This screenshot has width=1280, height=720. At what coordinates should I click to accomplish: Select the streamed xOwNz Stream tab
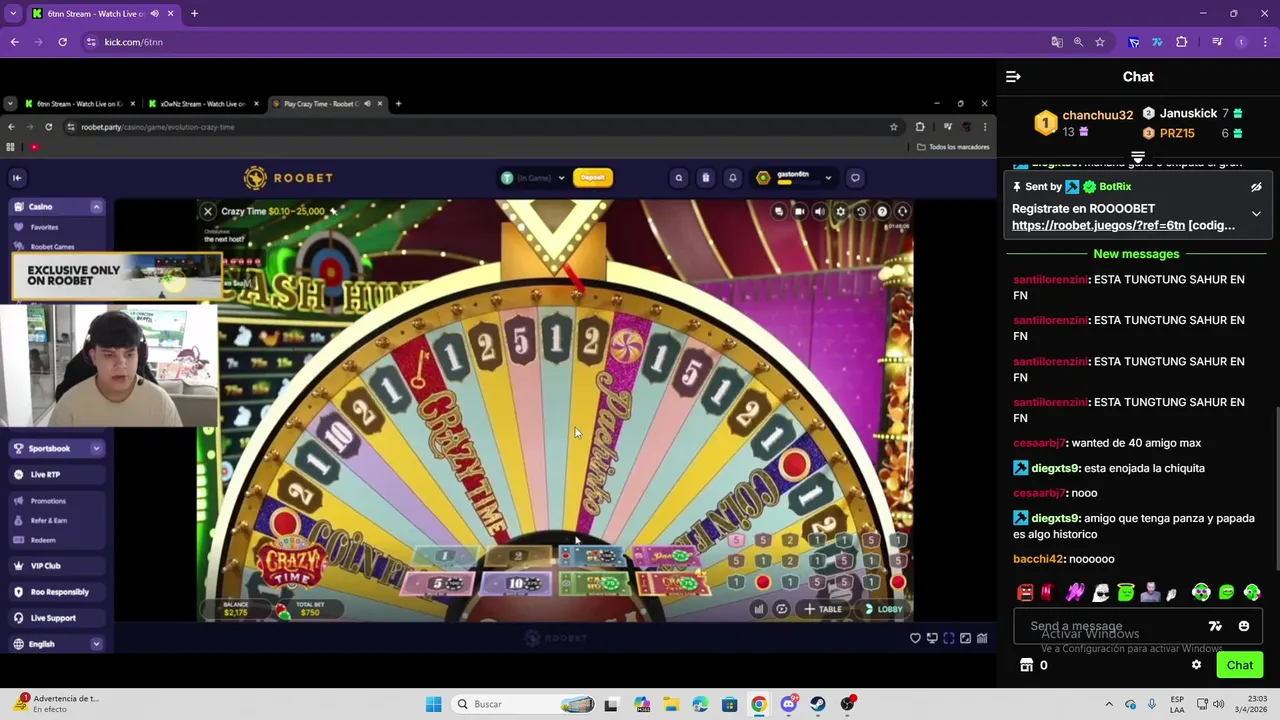tap(203, 104)
